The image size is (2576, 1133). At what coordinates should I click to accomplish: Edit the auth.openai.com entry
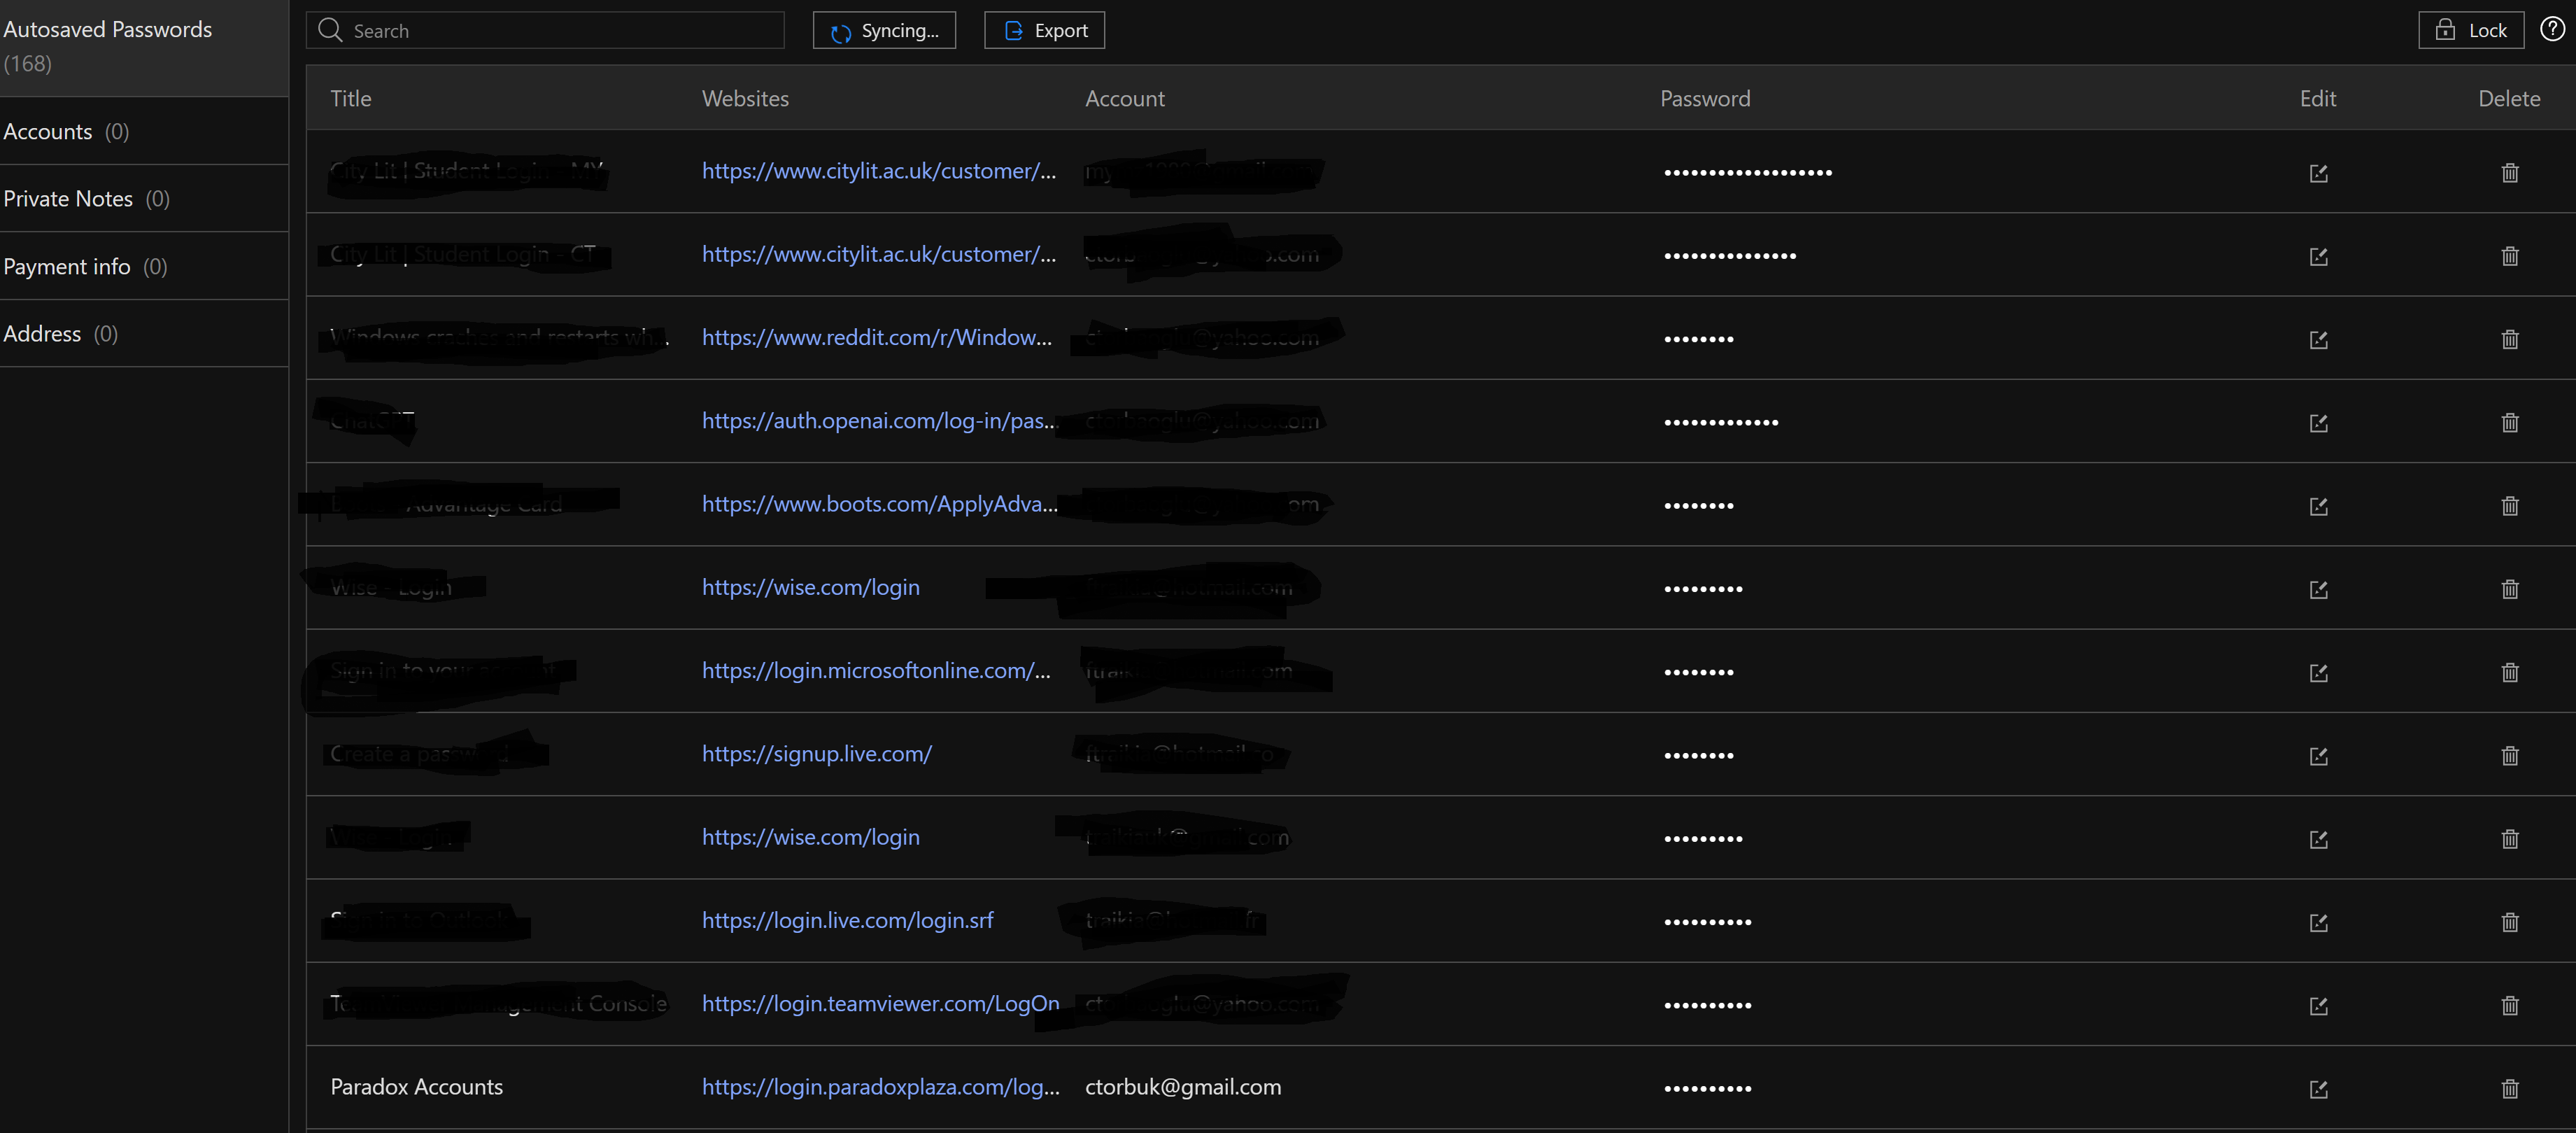coord(2318,423)
